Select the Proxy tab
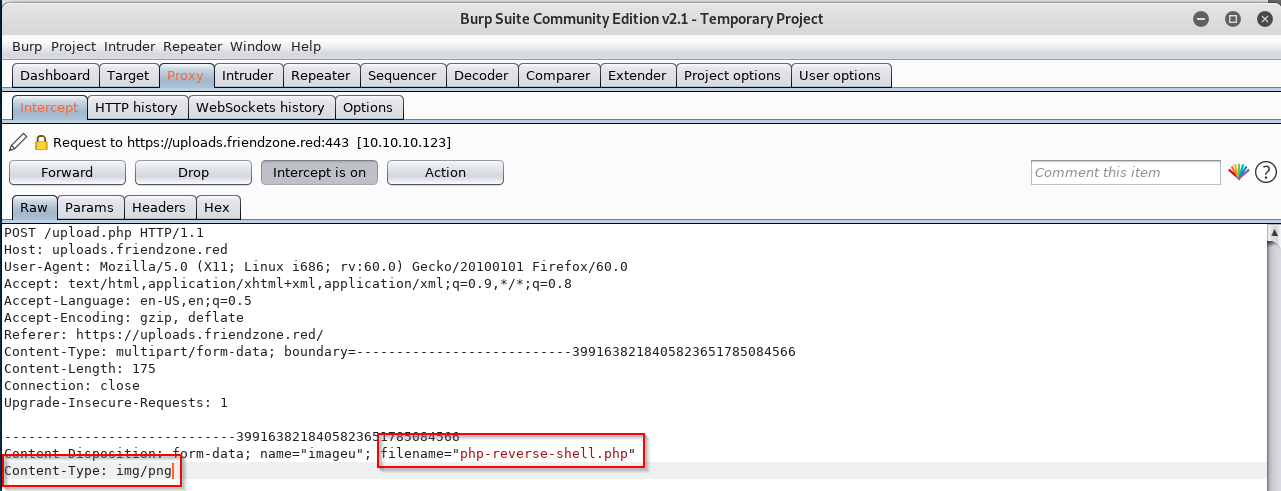Viewport: 1281px width, 491px height. point(185,75)
